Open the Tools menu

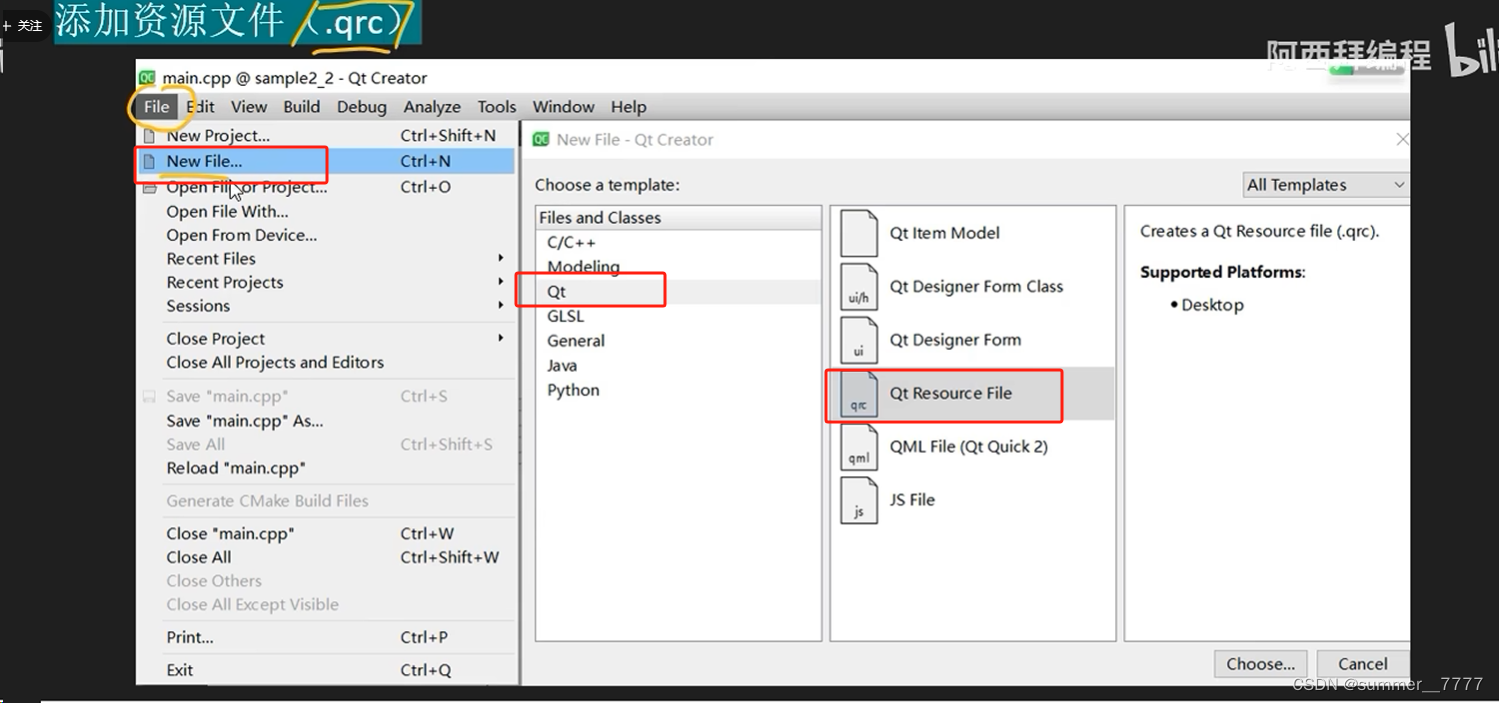(497, 107)
